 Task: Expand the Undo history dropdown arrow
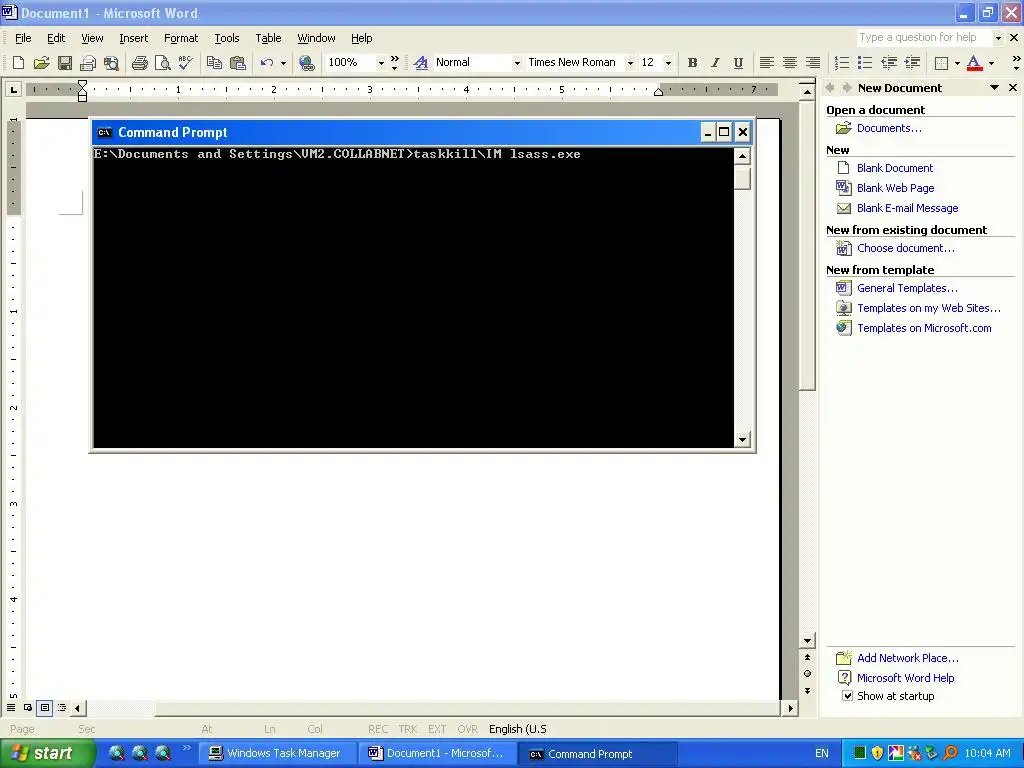(283, 63)
